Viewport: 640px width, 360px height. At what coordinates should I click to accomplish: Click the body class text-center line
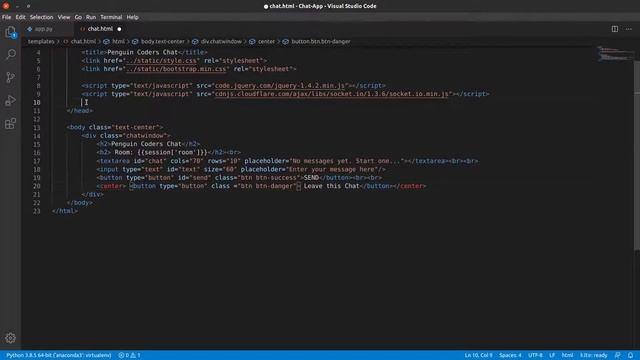pos(115,127)
